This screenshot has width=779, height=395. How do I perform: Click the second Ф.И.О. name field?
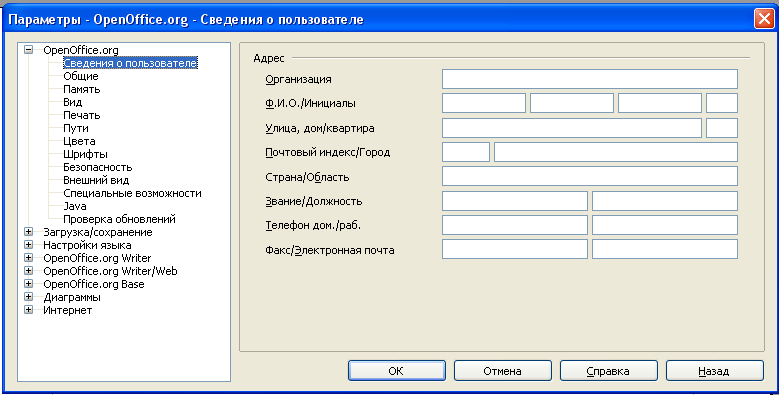572,103
